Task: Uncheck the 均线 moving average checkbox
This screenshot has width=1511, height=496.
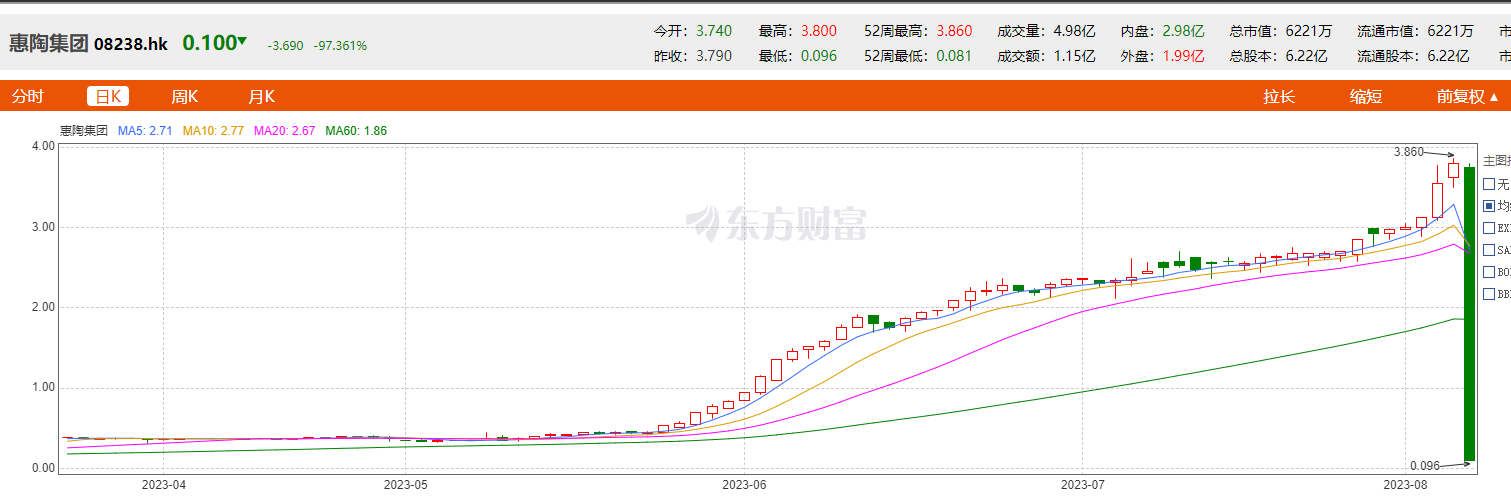Action: tap(1489, 206)
